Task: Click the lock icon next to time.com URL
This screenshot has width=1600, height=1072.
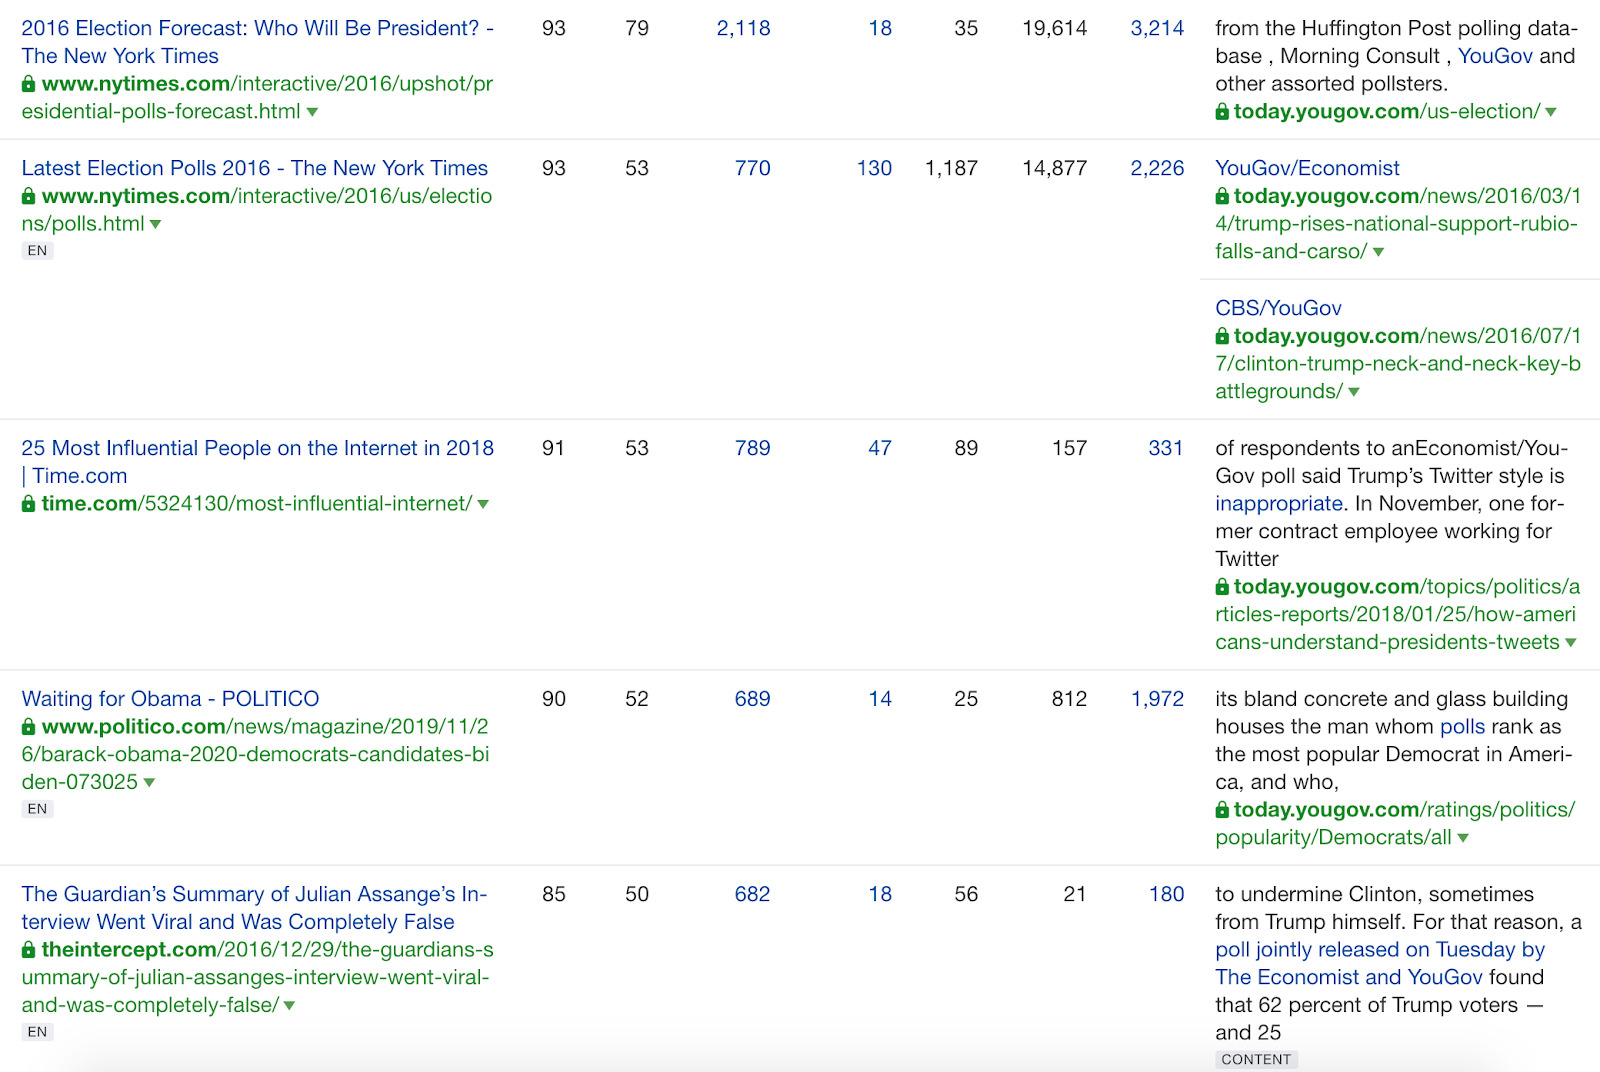Action: pyautogui.click(x=27, y=504)
